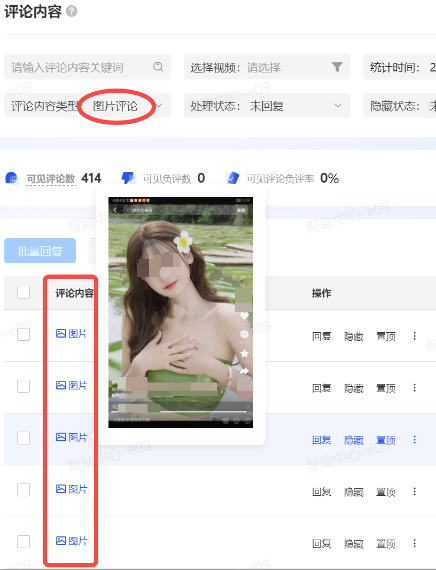Click blue 置顶 in highlighted third row
This screenshot has width=436, height=570.
(x=386, y=440)
